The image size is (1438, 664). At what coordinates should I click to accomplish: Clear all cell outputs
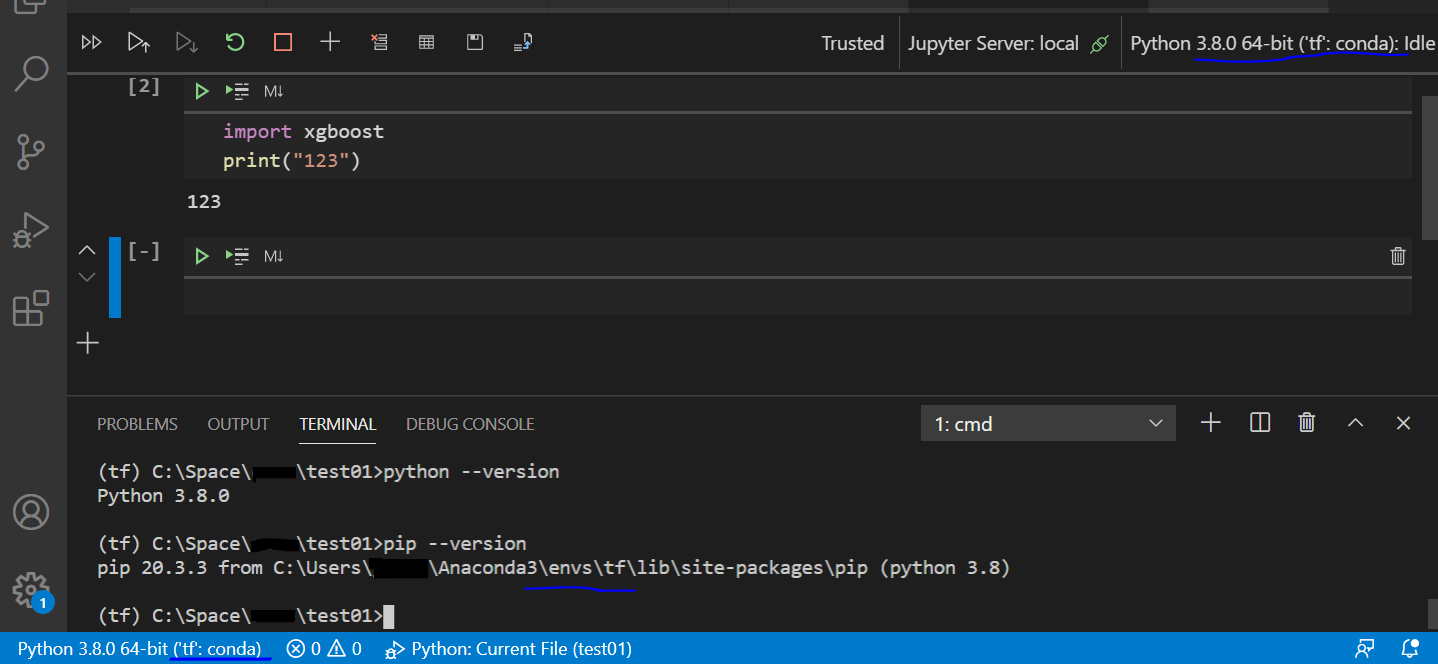click(x=379, y=42)
